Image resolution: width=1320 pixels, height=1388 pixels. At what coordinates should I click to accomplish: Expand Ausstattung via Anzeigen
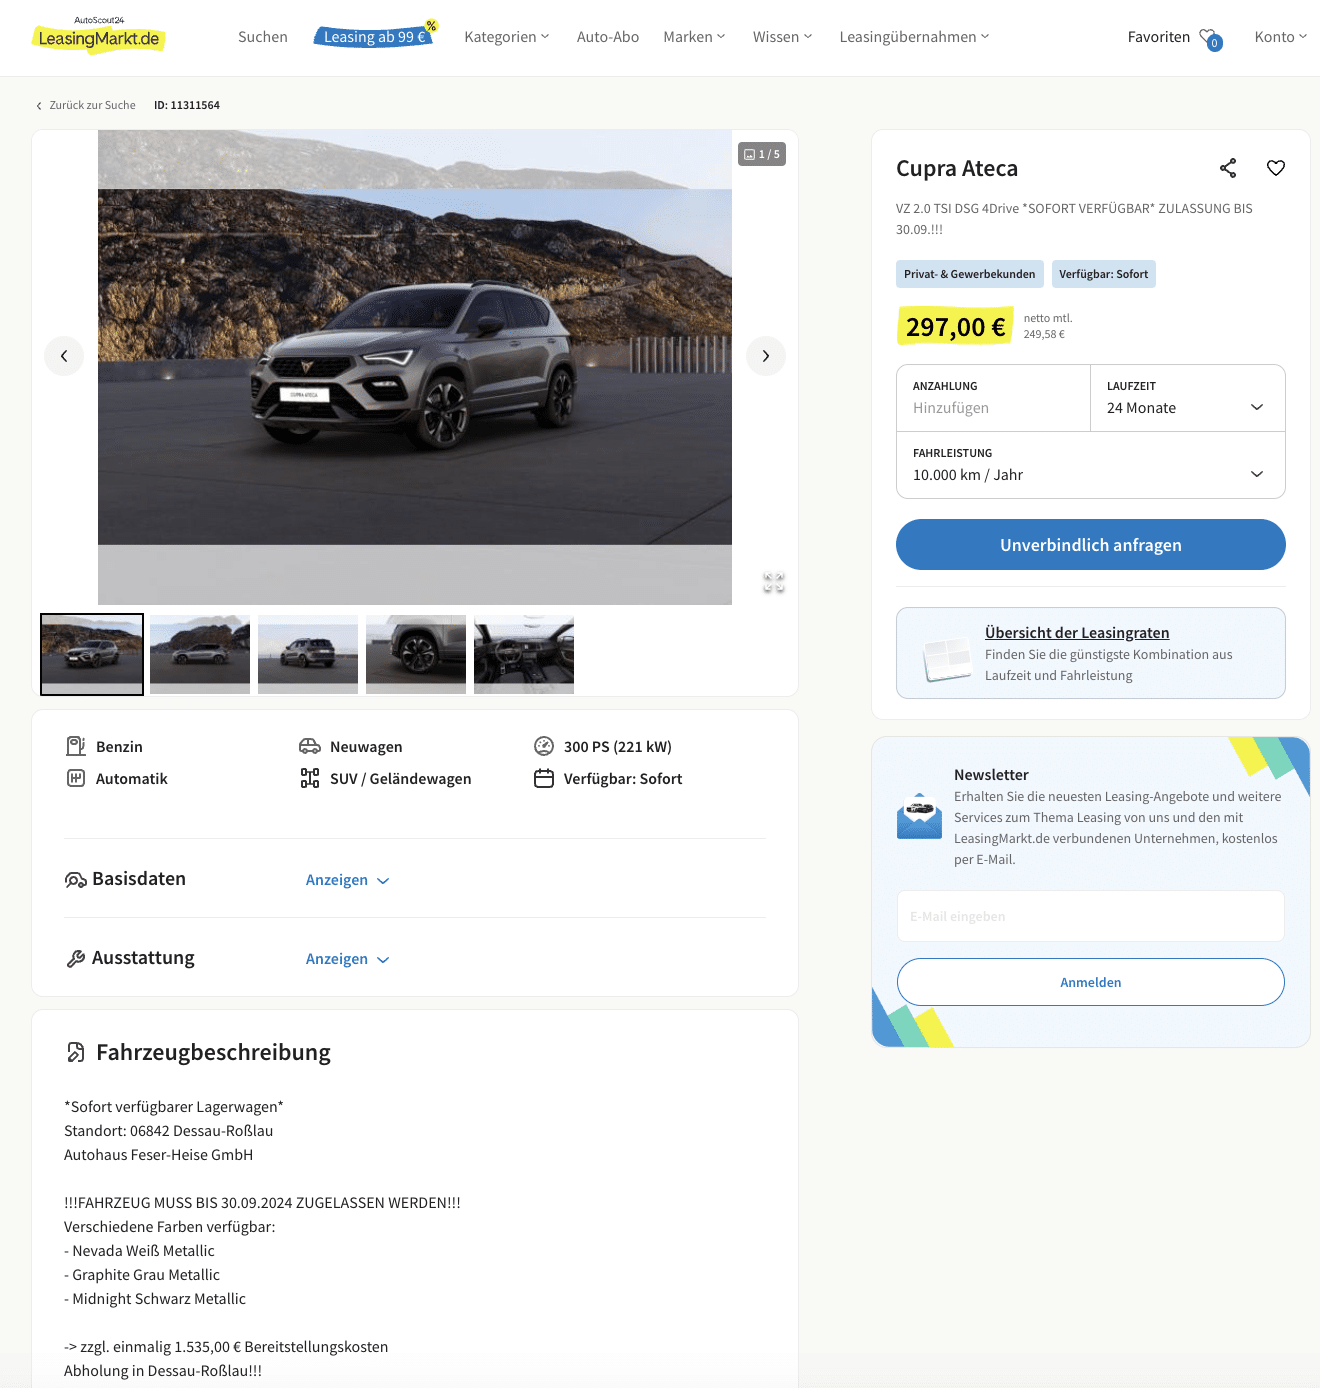coord(347,959)
